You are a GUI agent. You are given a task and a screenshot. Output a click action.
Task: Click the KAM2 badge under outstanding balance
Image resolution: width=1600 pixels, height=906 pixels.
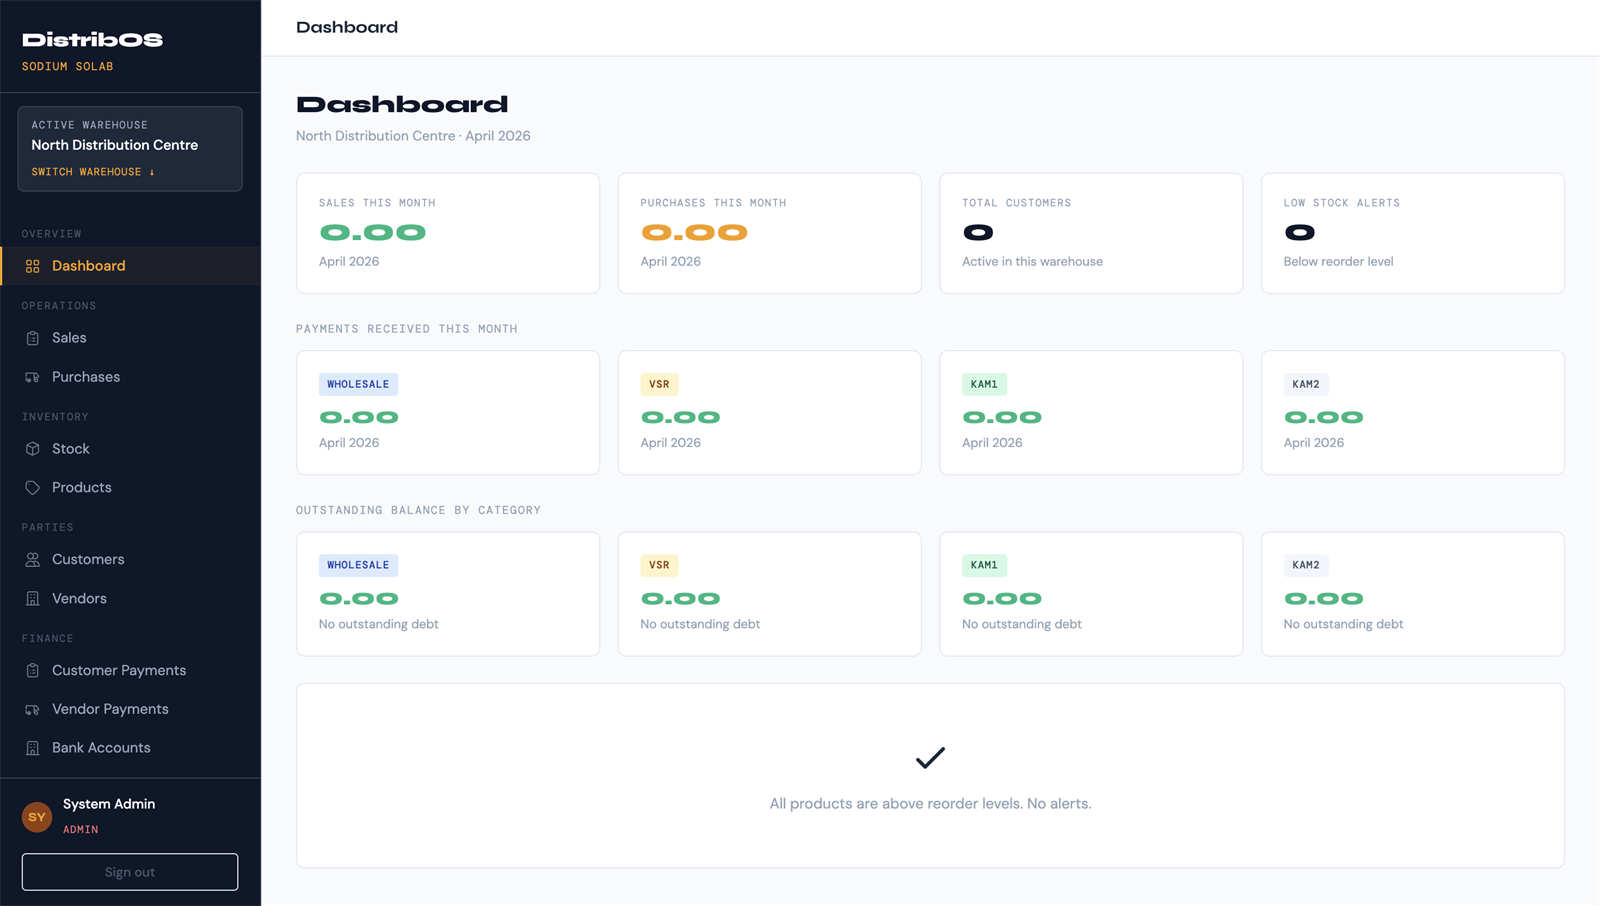(x=1306, y=565)
